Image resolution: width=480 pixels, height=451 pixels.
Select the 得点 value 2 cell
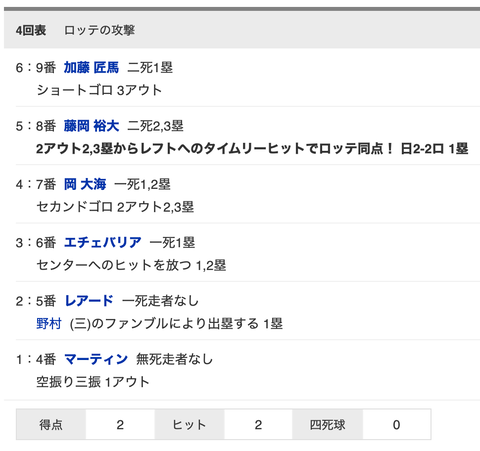tap(120, 424)
